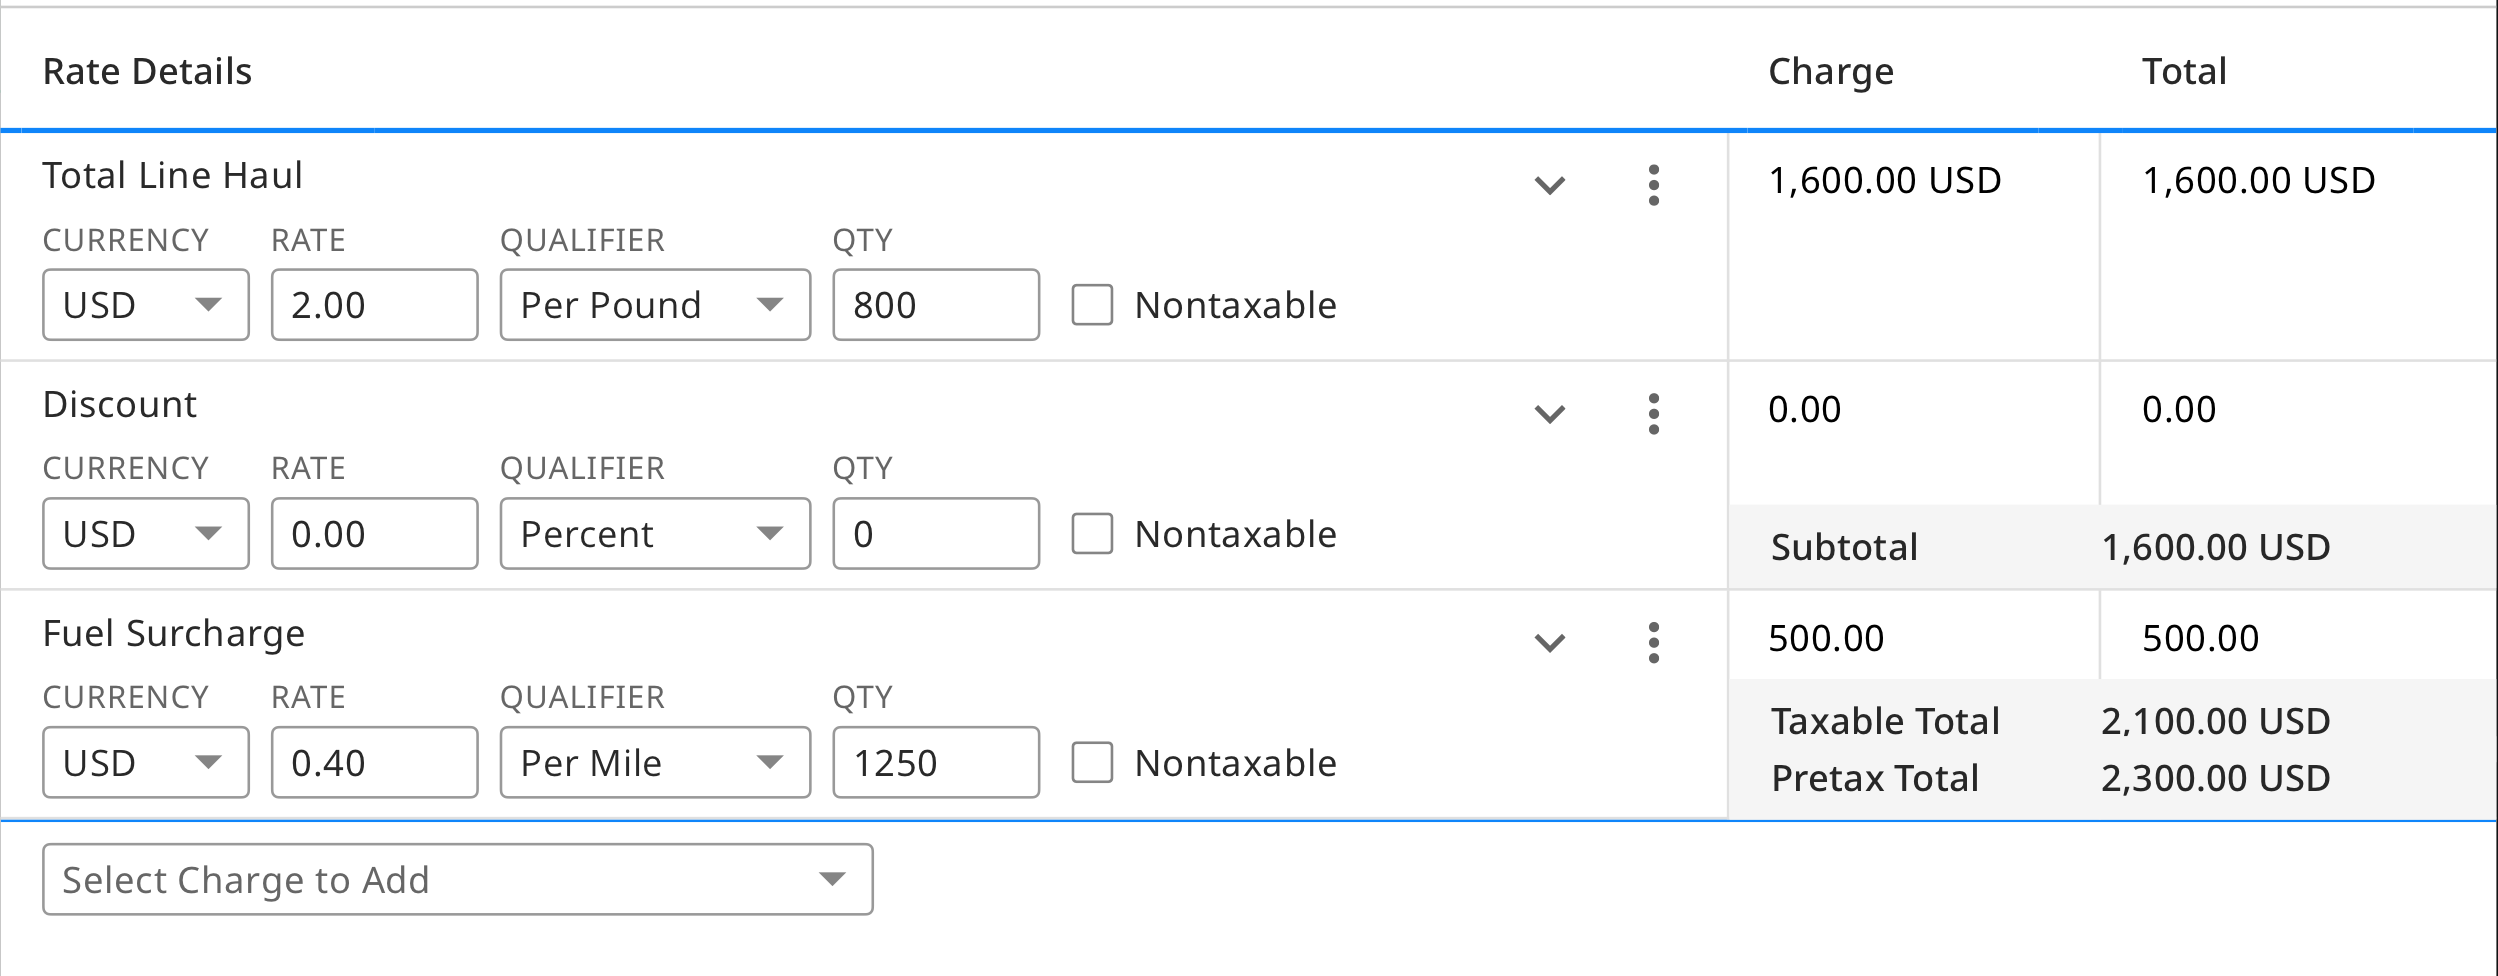The height and width of the screenshot is (976, 2498).
Task: Click the Pretax Total label
Action: coord(1875,779)
